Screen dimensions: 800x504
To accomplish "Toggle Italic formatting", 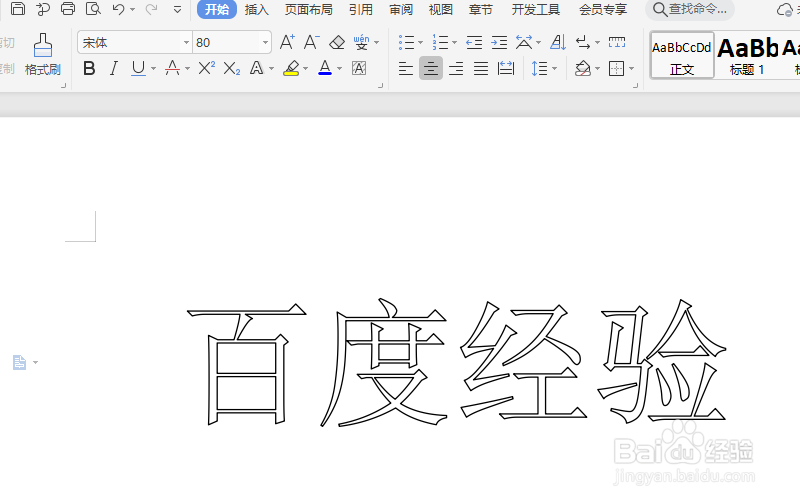I will click(114, 68).
